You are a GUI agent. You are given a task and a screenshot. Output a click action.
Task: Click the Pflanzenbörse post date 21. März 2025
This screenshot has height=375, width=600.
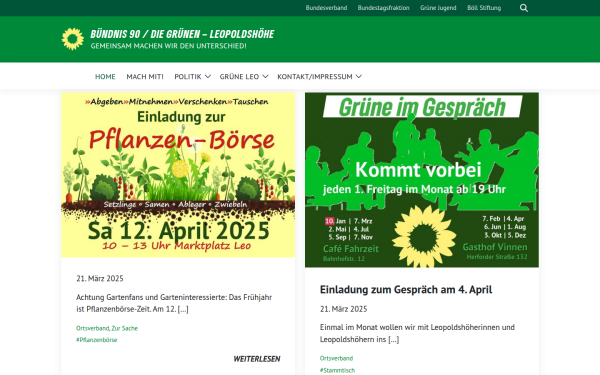[x=100, y=279]
